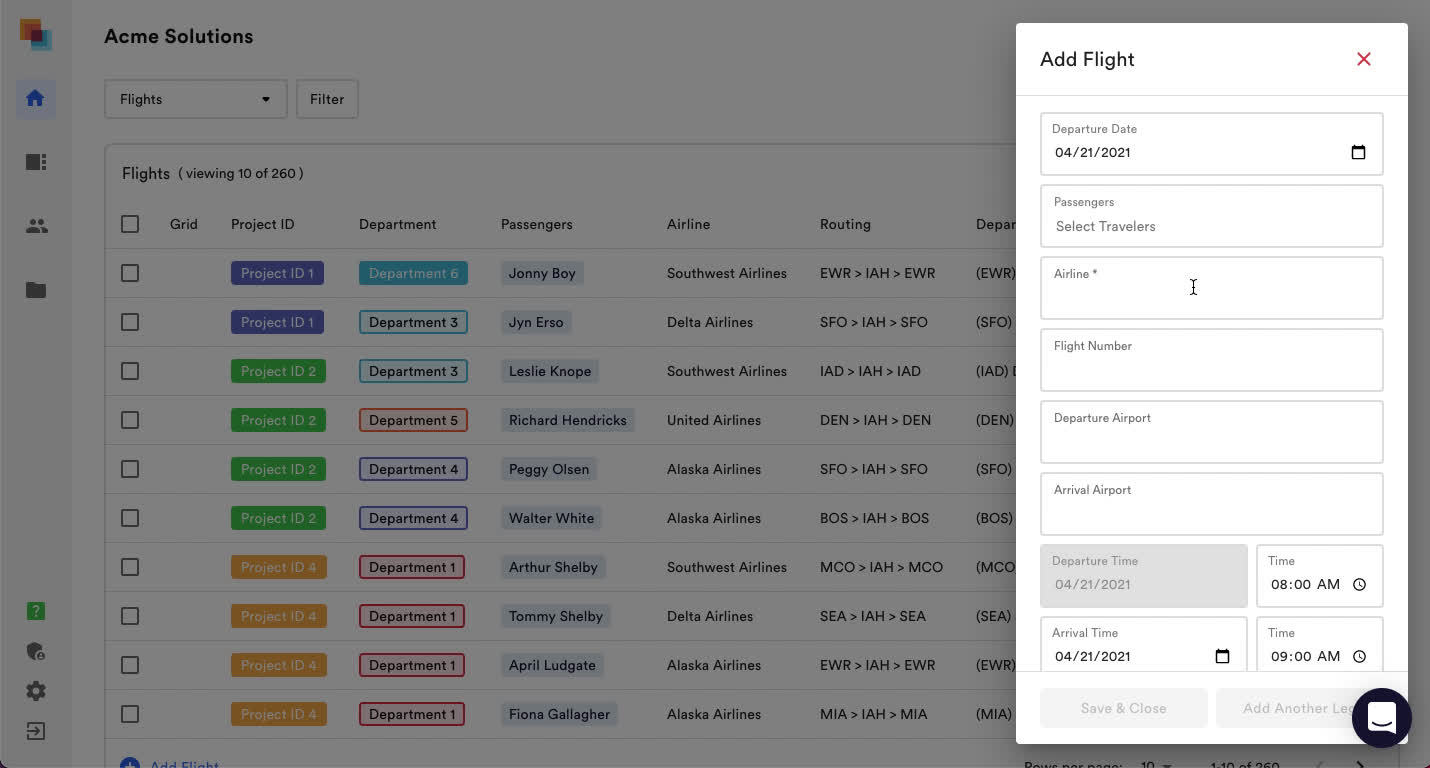
Task: Click routing BOS > IAH > BOS
Action: 874,518
